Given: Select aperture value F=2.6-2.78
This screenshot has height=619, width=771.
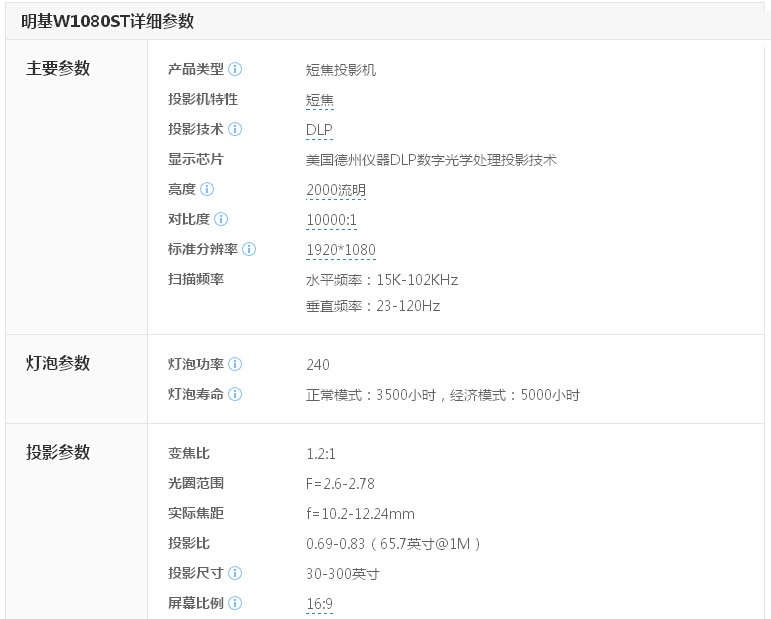Looking at the screenshot, I should tap(340, 484).
